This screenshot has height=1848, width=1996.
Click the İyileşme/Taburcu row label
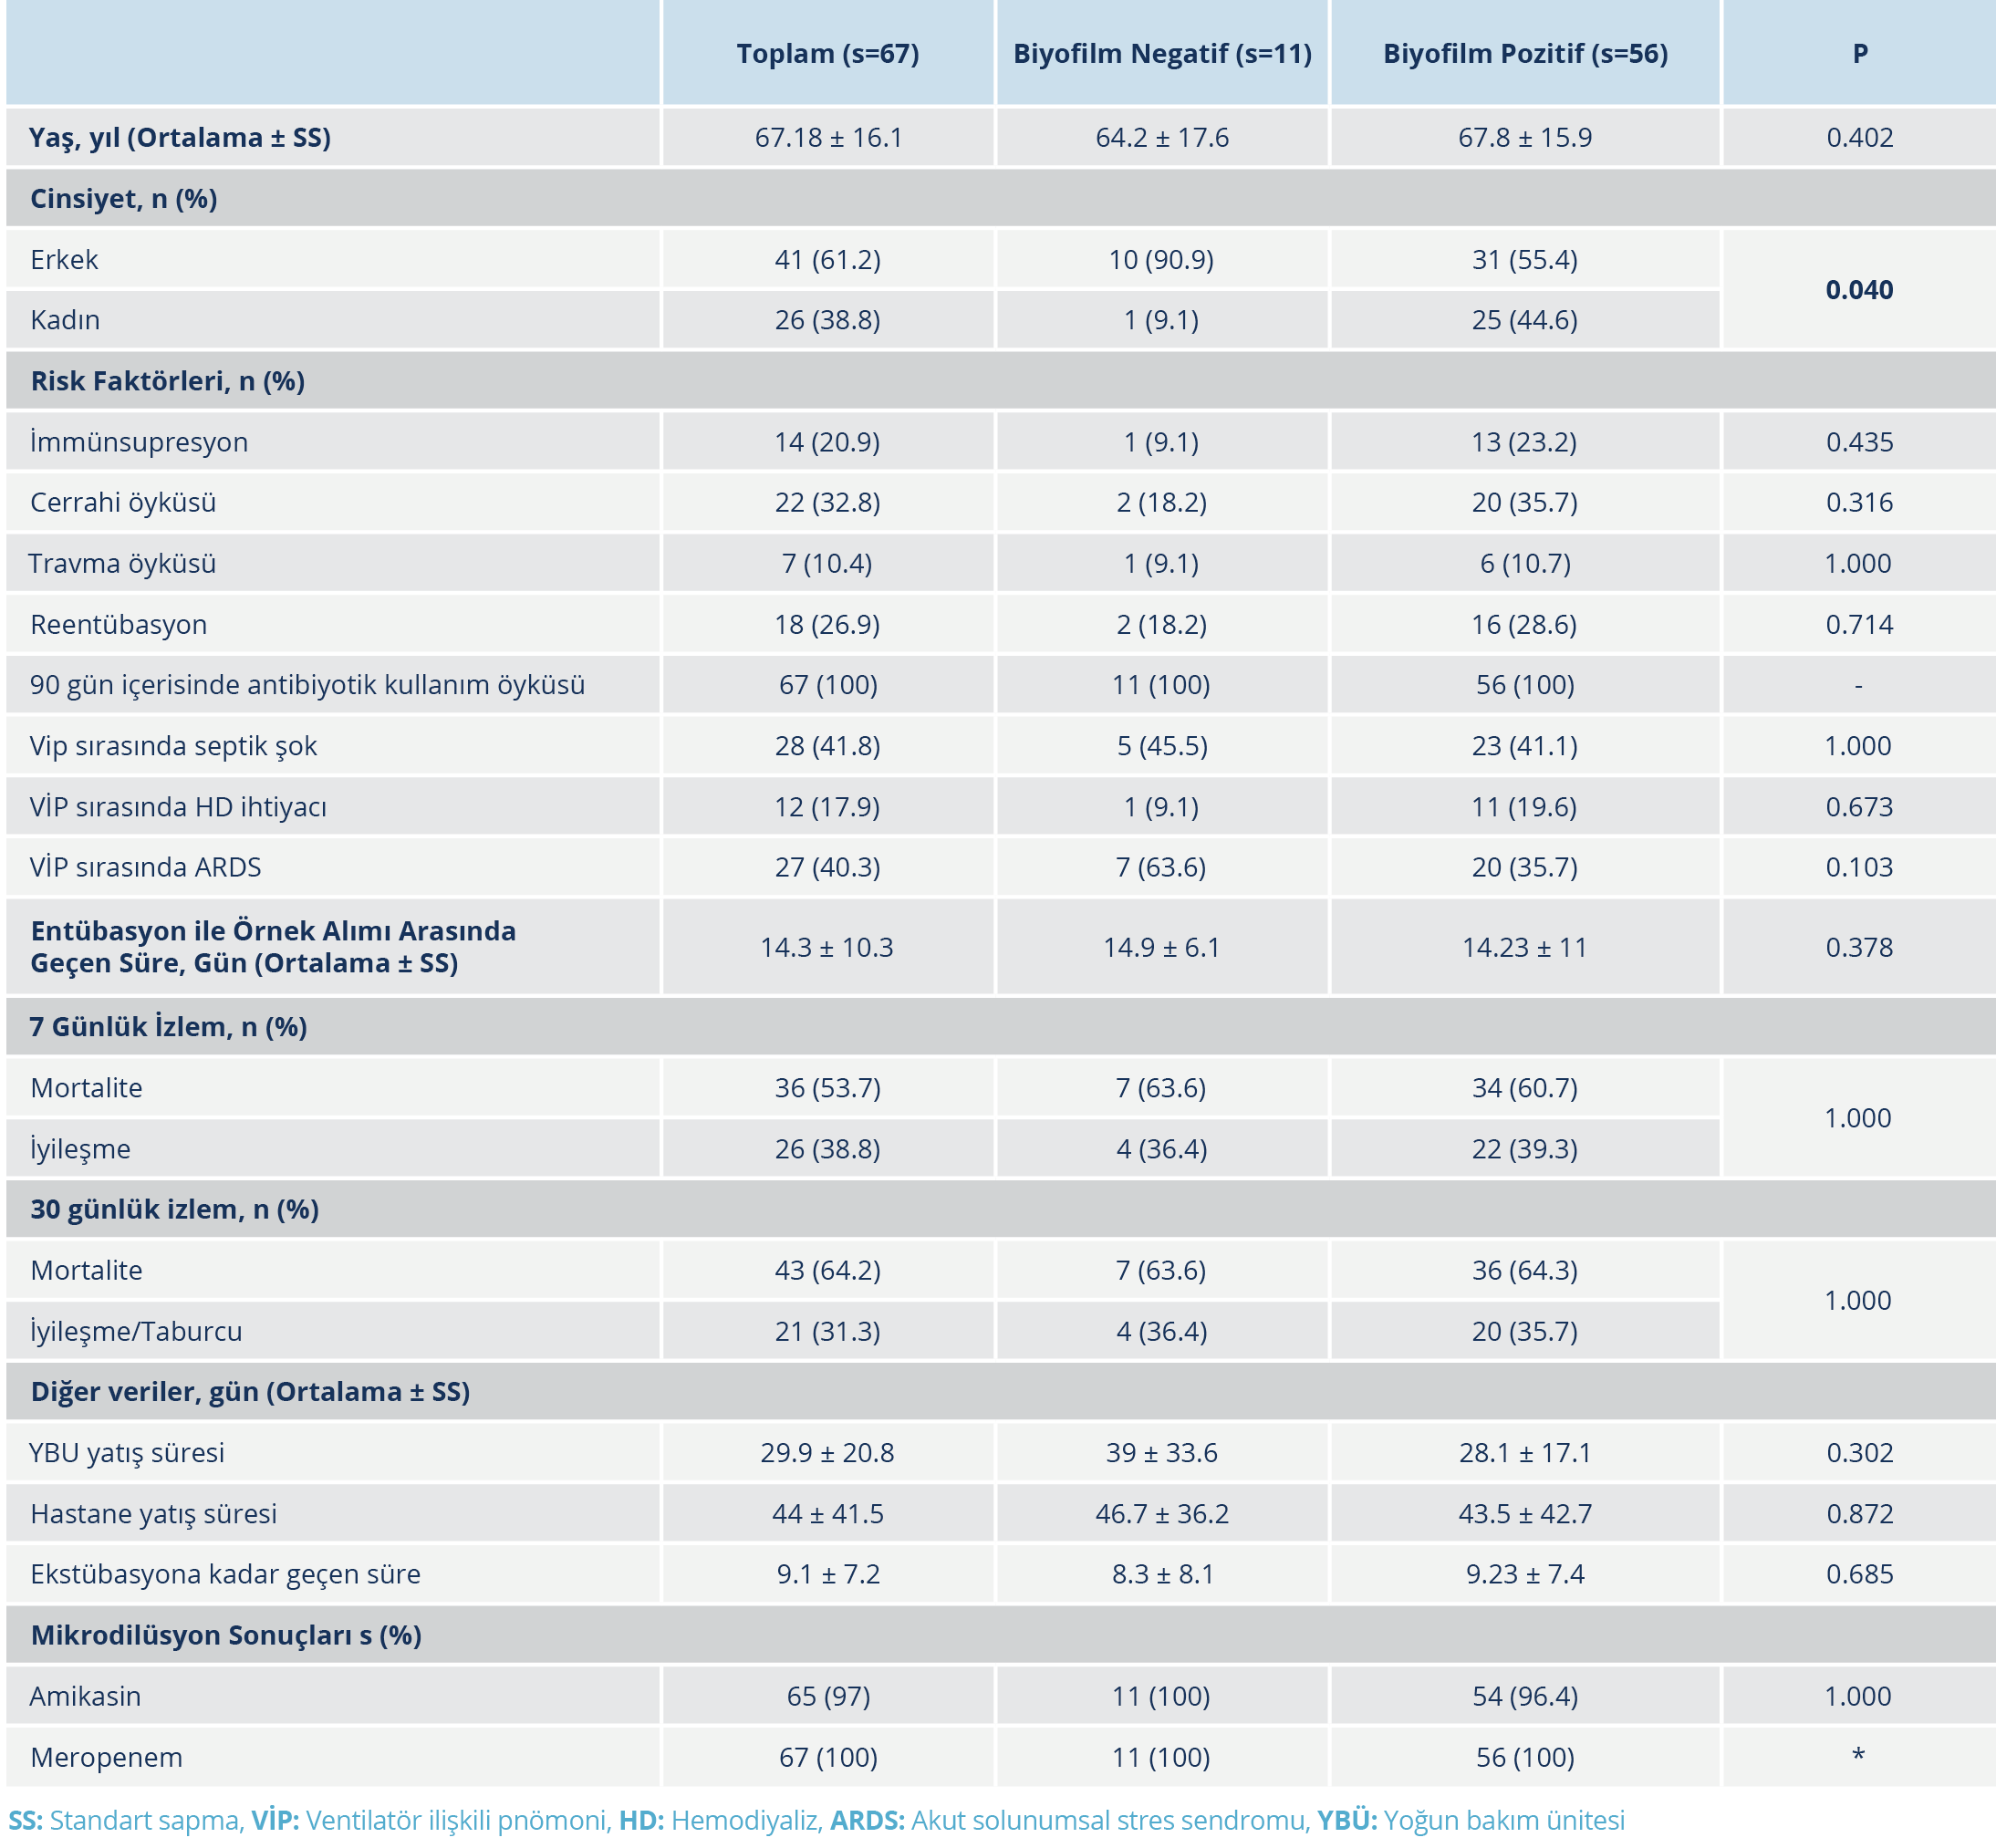pyautogui.click(x=136, y=1331)
